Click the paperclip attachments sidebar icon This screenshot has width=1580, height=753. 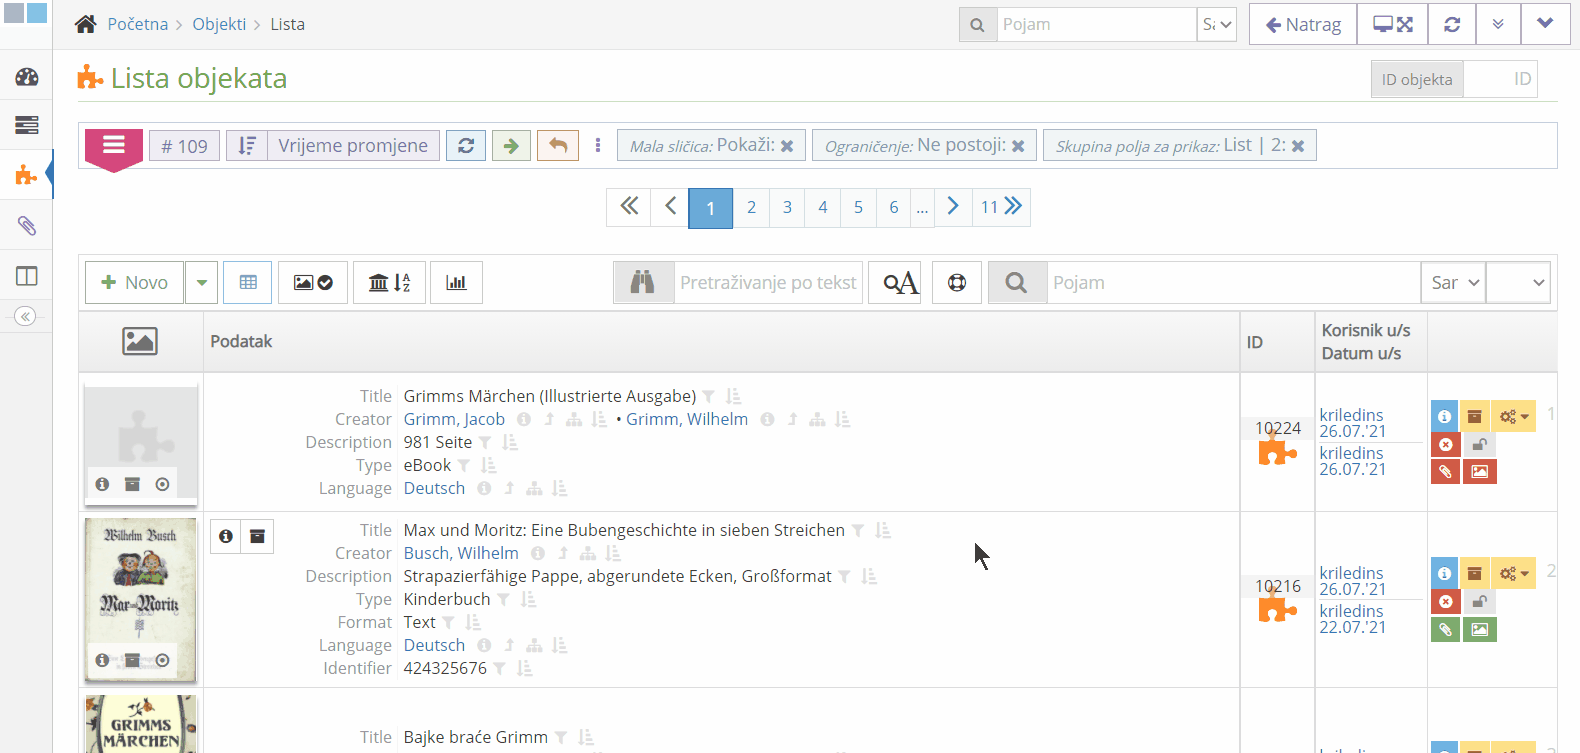(x=27, y=226)
